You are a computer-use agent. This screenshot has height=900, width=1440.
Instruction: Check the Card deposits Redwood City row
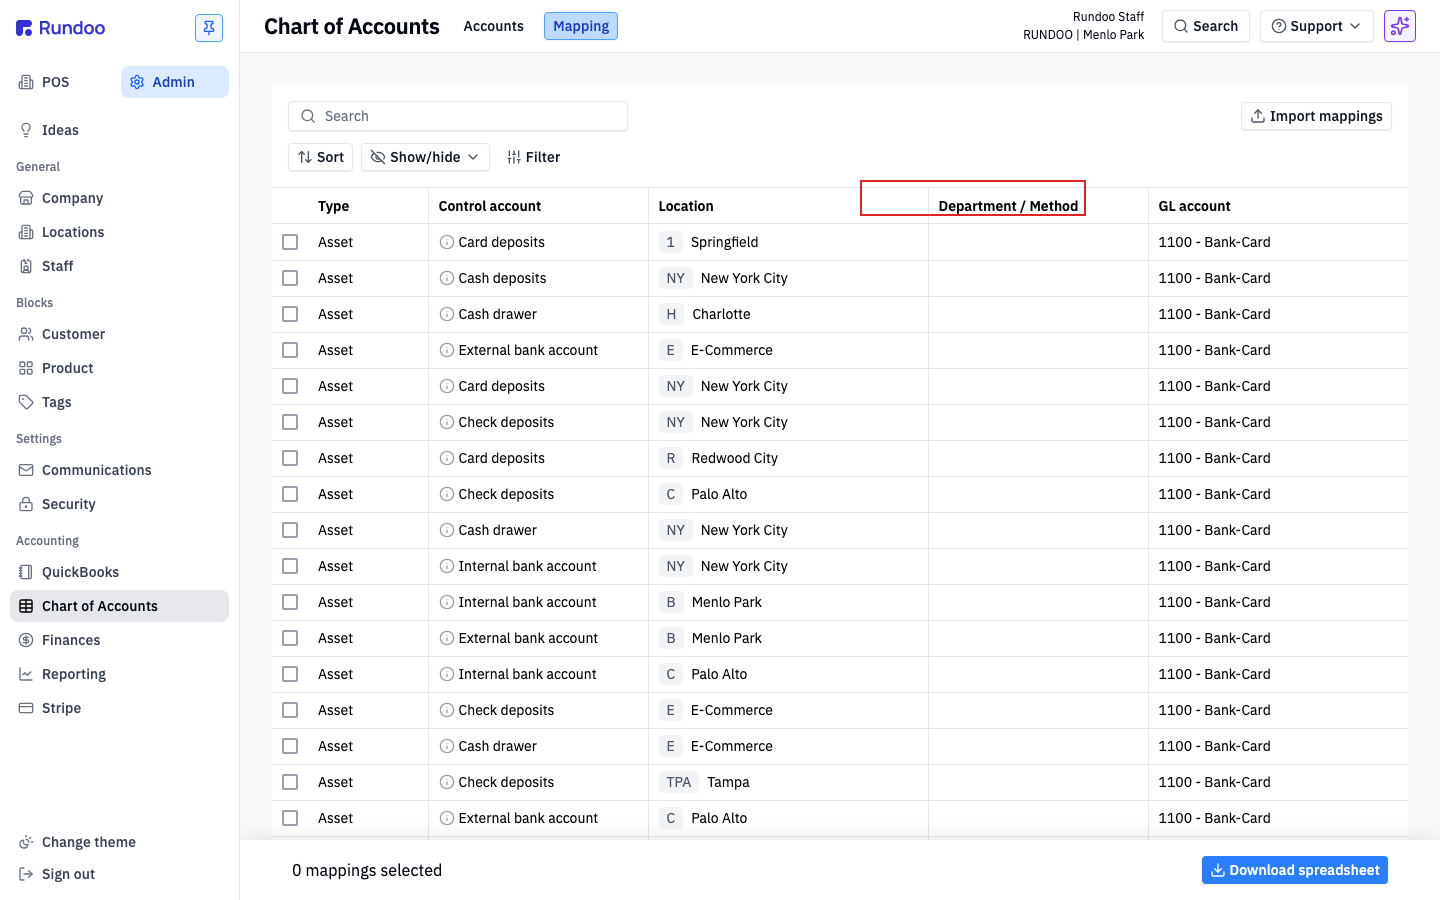click(290, 458)
